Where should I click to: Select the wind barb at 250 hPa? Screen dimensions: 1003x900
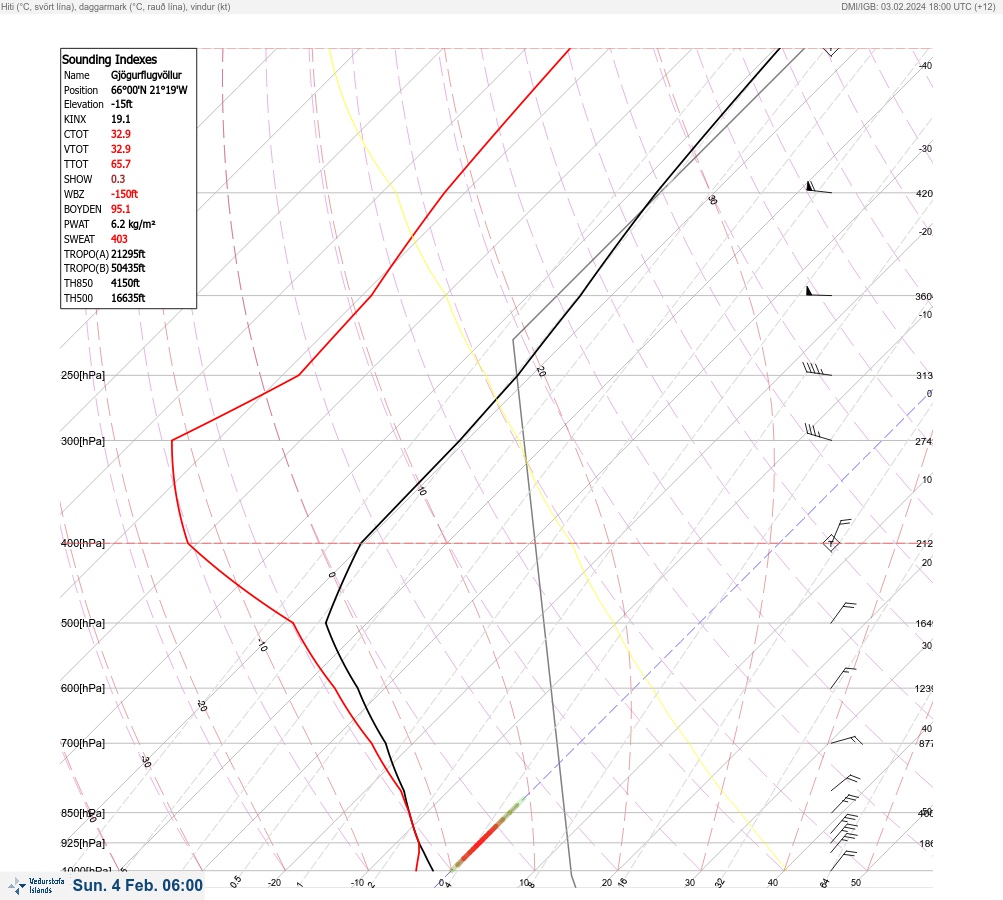(817, 369)
